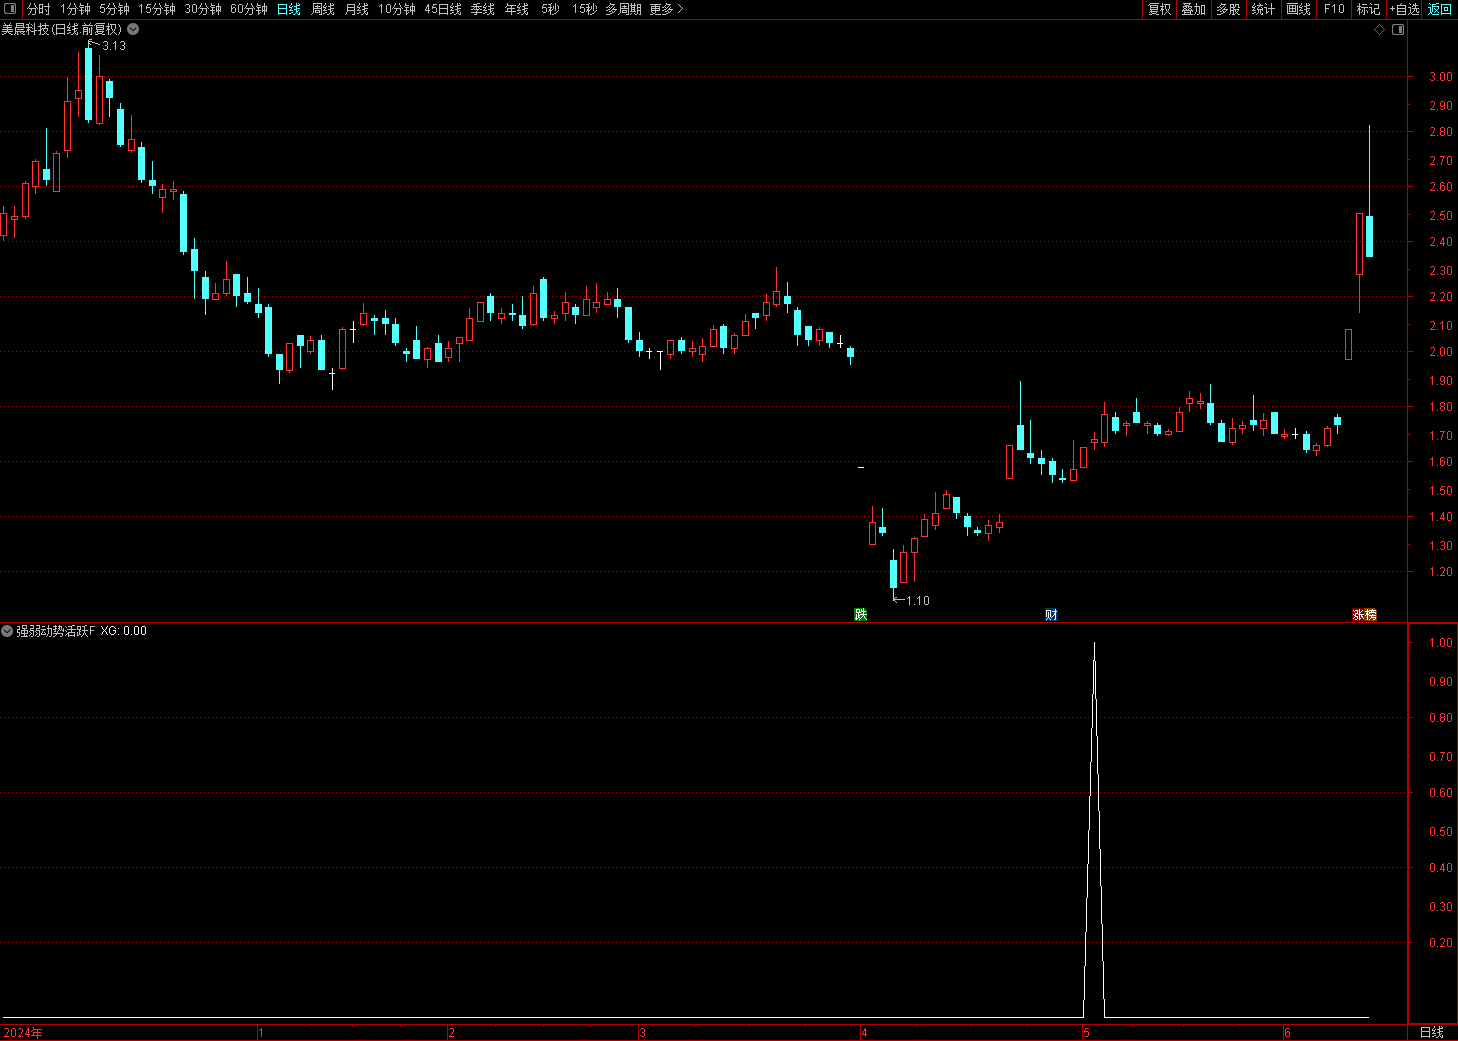Select the 45日线 period tab
The image size is (1458, 1041).
[x=443, y=9]
